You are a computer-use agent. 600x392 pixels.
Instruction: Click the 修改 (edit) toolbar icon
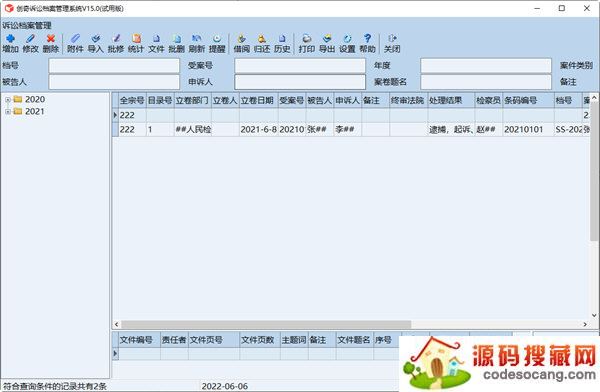click(x=31, y=43)
